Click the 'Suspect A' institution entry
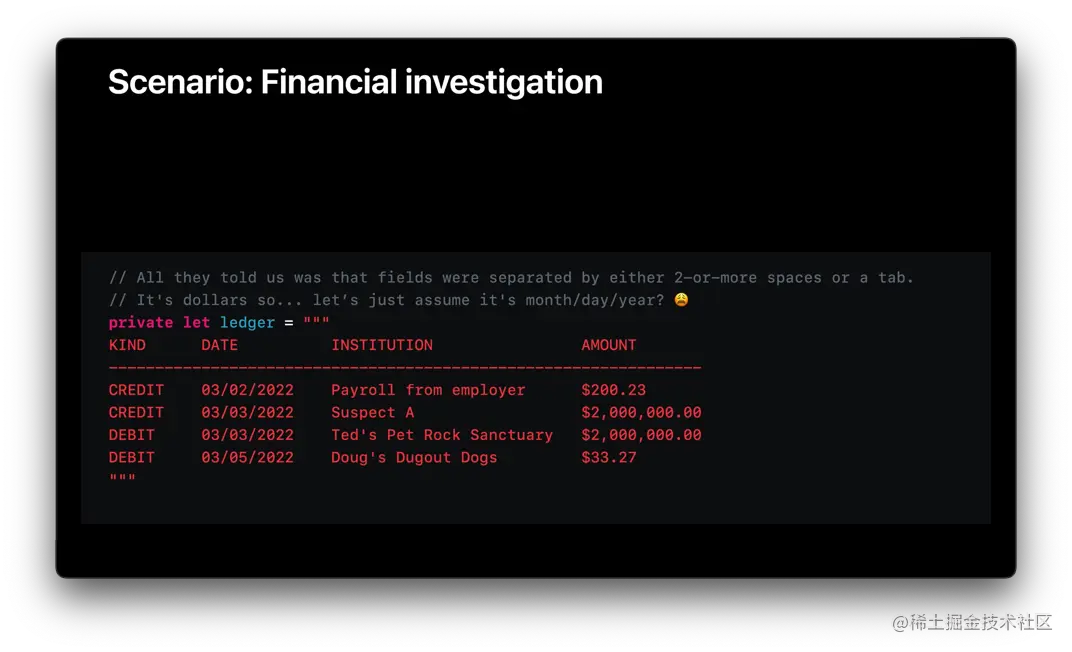The height and width of the screenshot is (652, 1072). tap(372, 412)
